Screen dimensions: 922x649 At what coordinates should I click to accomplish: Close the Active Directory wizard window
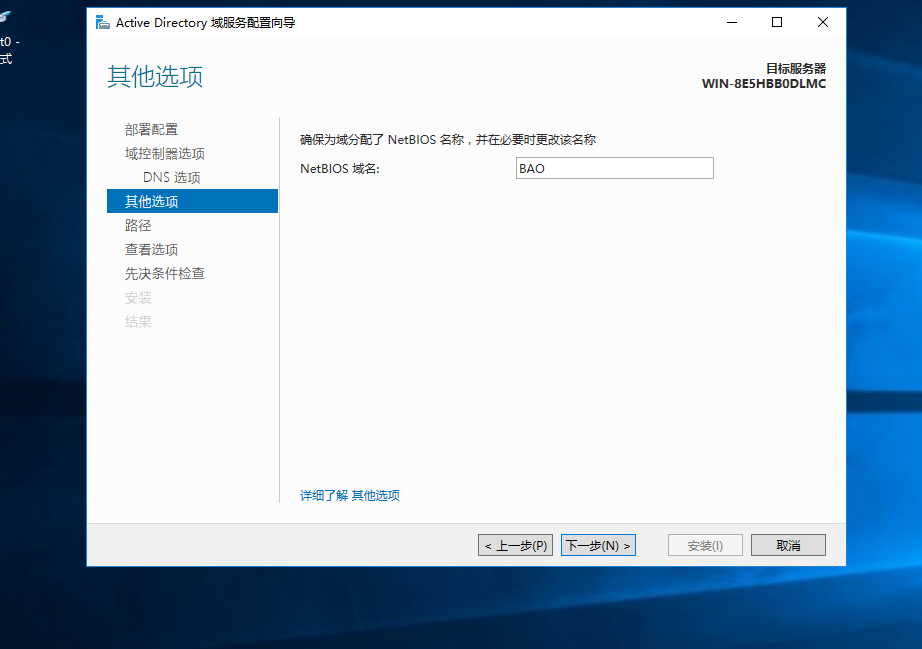(x=823, y=22)
